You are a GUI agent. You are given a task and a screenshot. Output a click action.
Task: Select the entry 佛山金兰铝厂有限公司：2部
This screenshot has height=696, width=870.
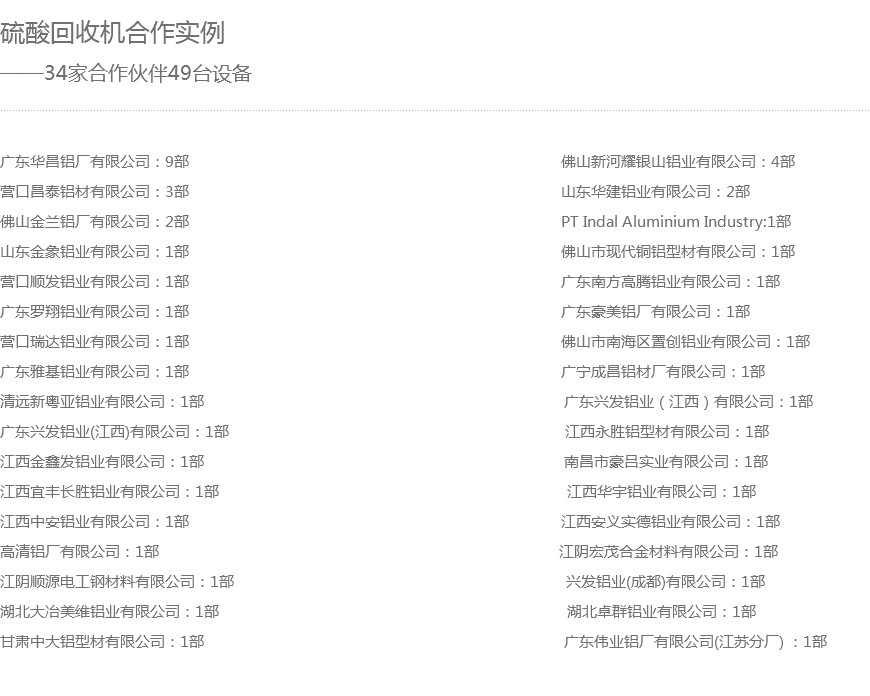click(x=95, y=221)
